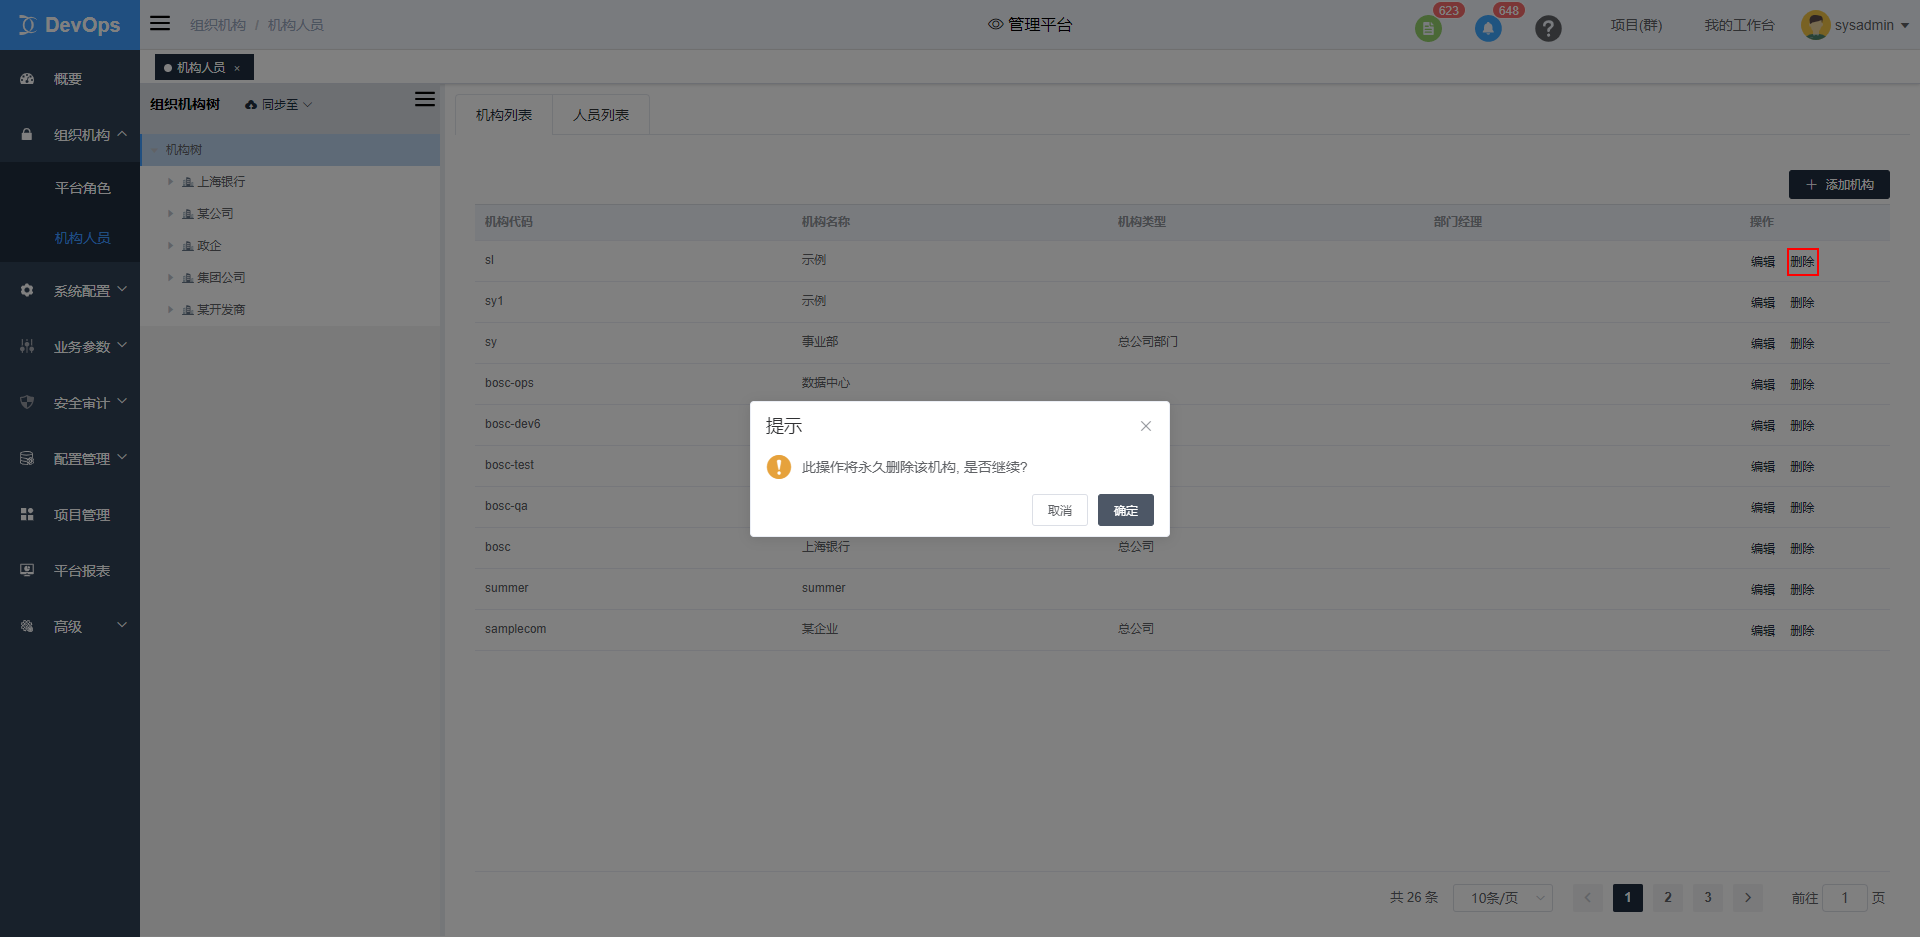Click 编辑 for the bosc-ops row
The image size is (1920, 937).
point(1763,385)
